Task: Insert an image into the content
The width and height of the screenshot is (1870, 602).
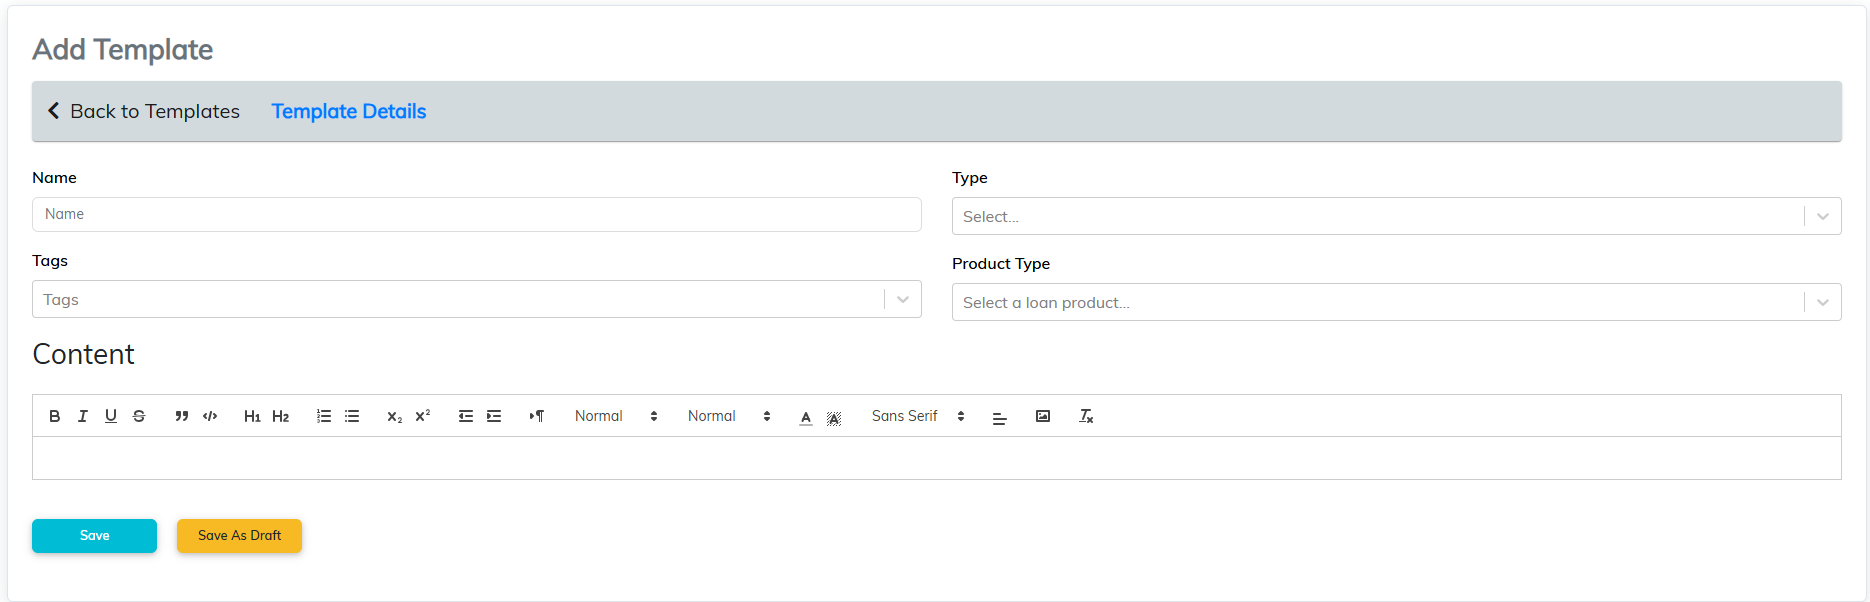Action: (x=1043, y=416)
